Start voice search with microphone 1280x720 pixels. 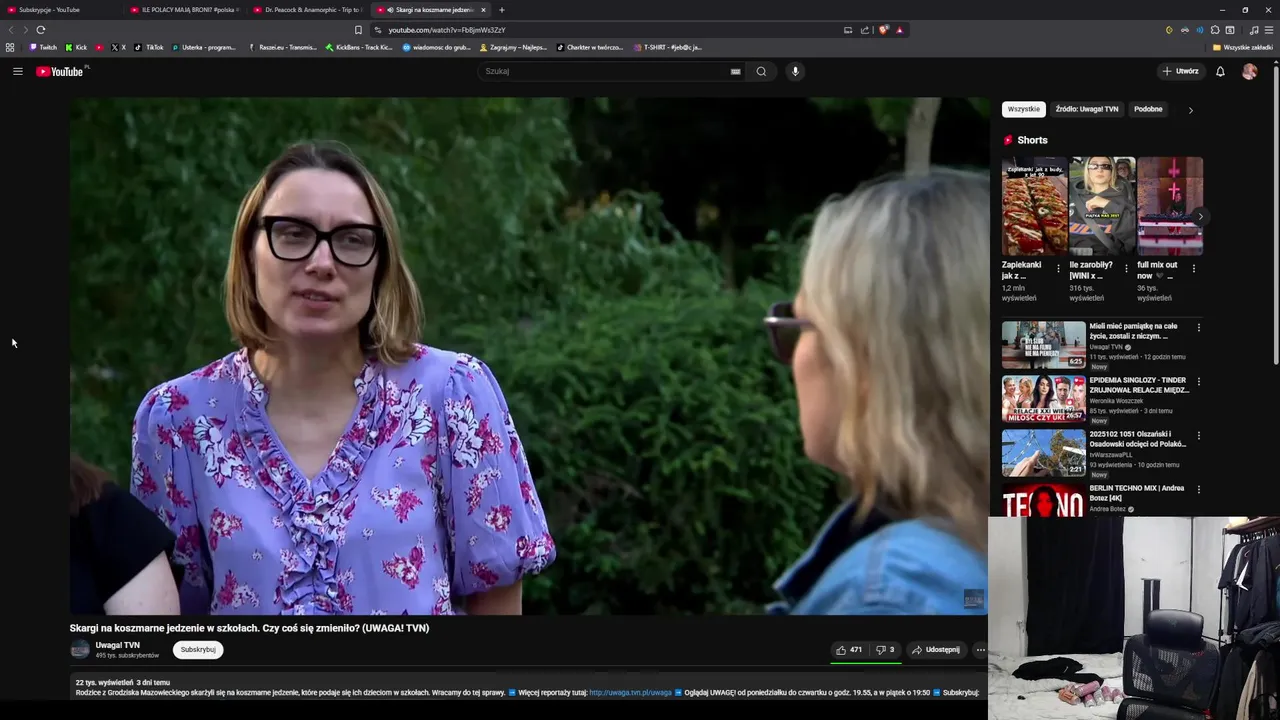pyautogui.click(x=795, y=71)
